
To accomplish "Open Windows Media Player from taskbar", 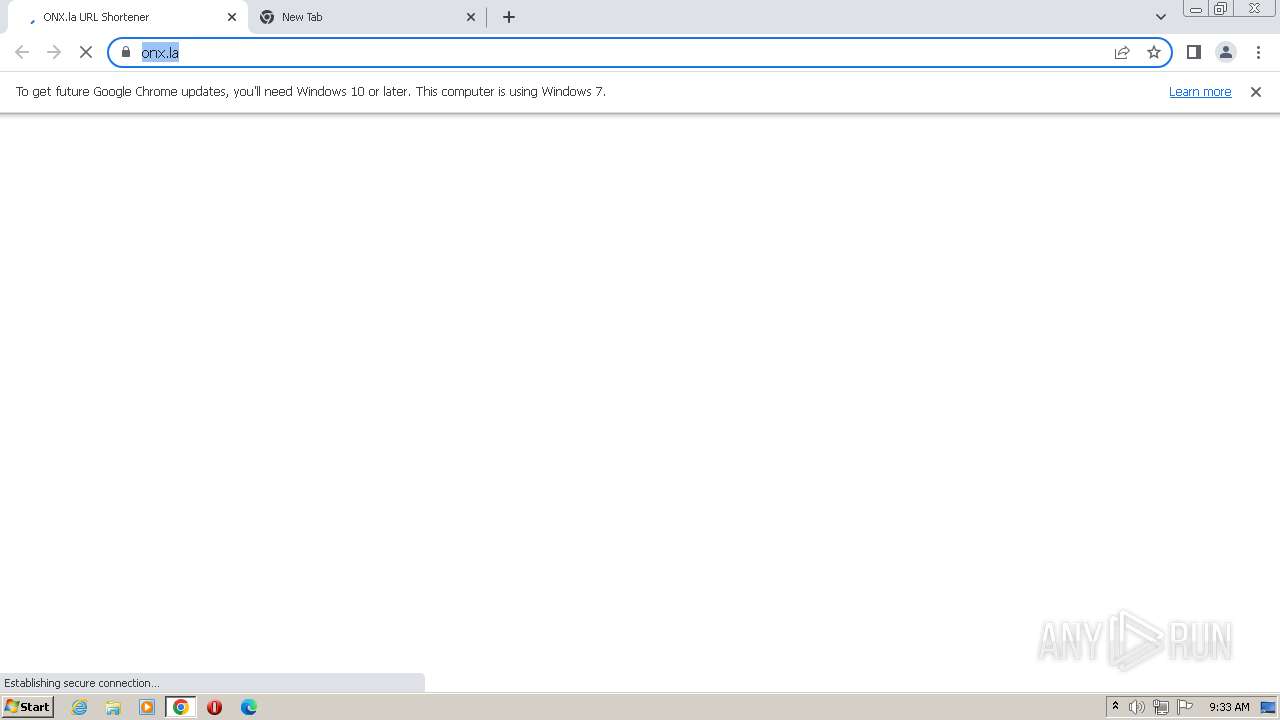I will point(147,707).
